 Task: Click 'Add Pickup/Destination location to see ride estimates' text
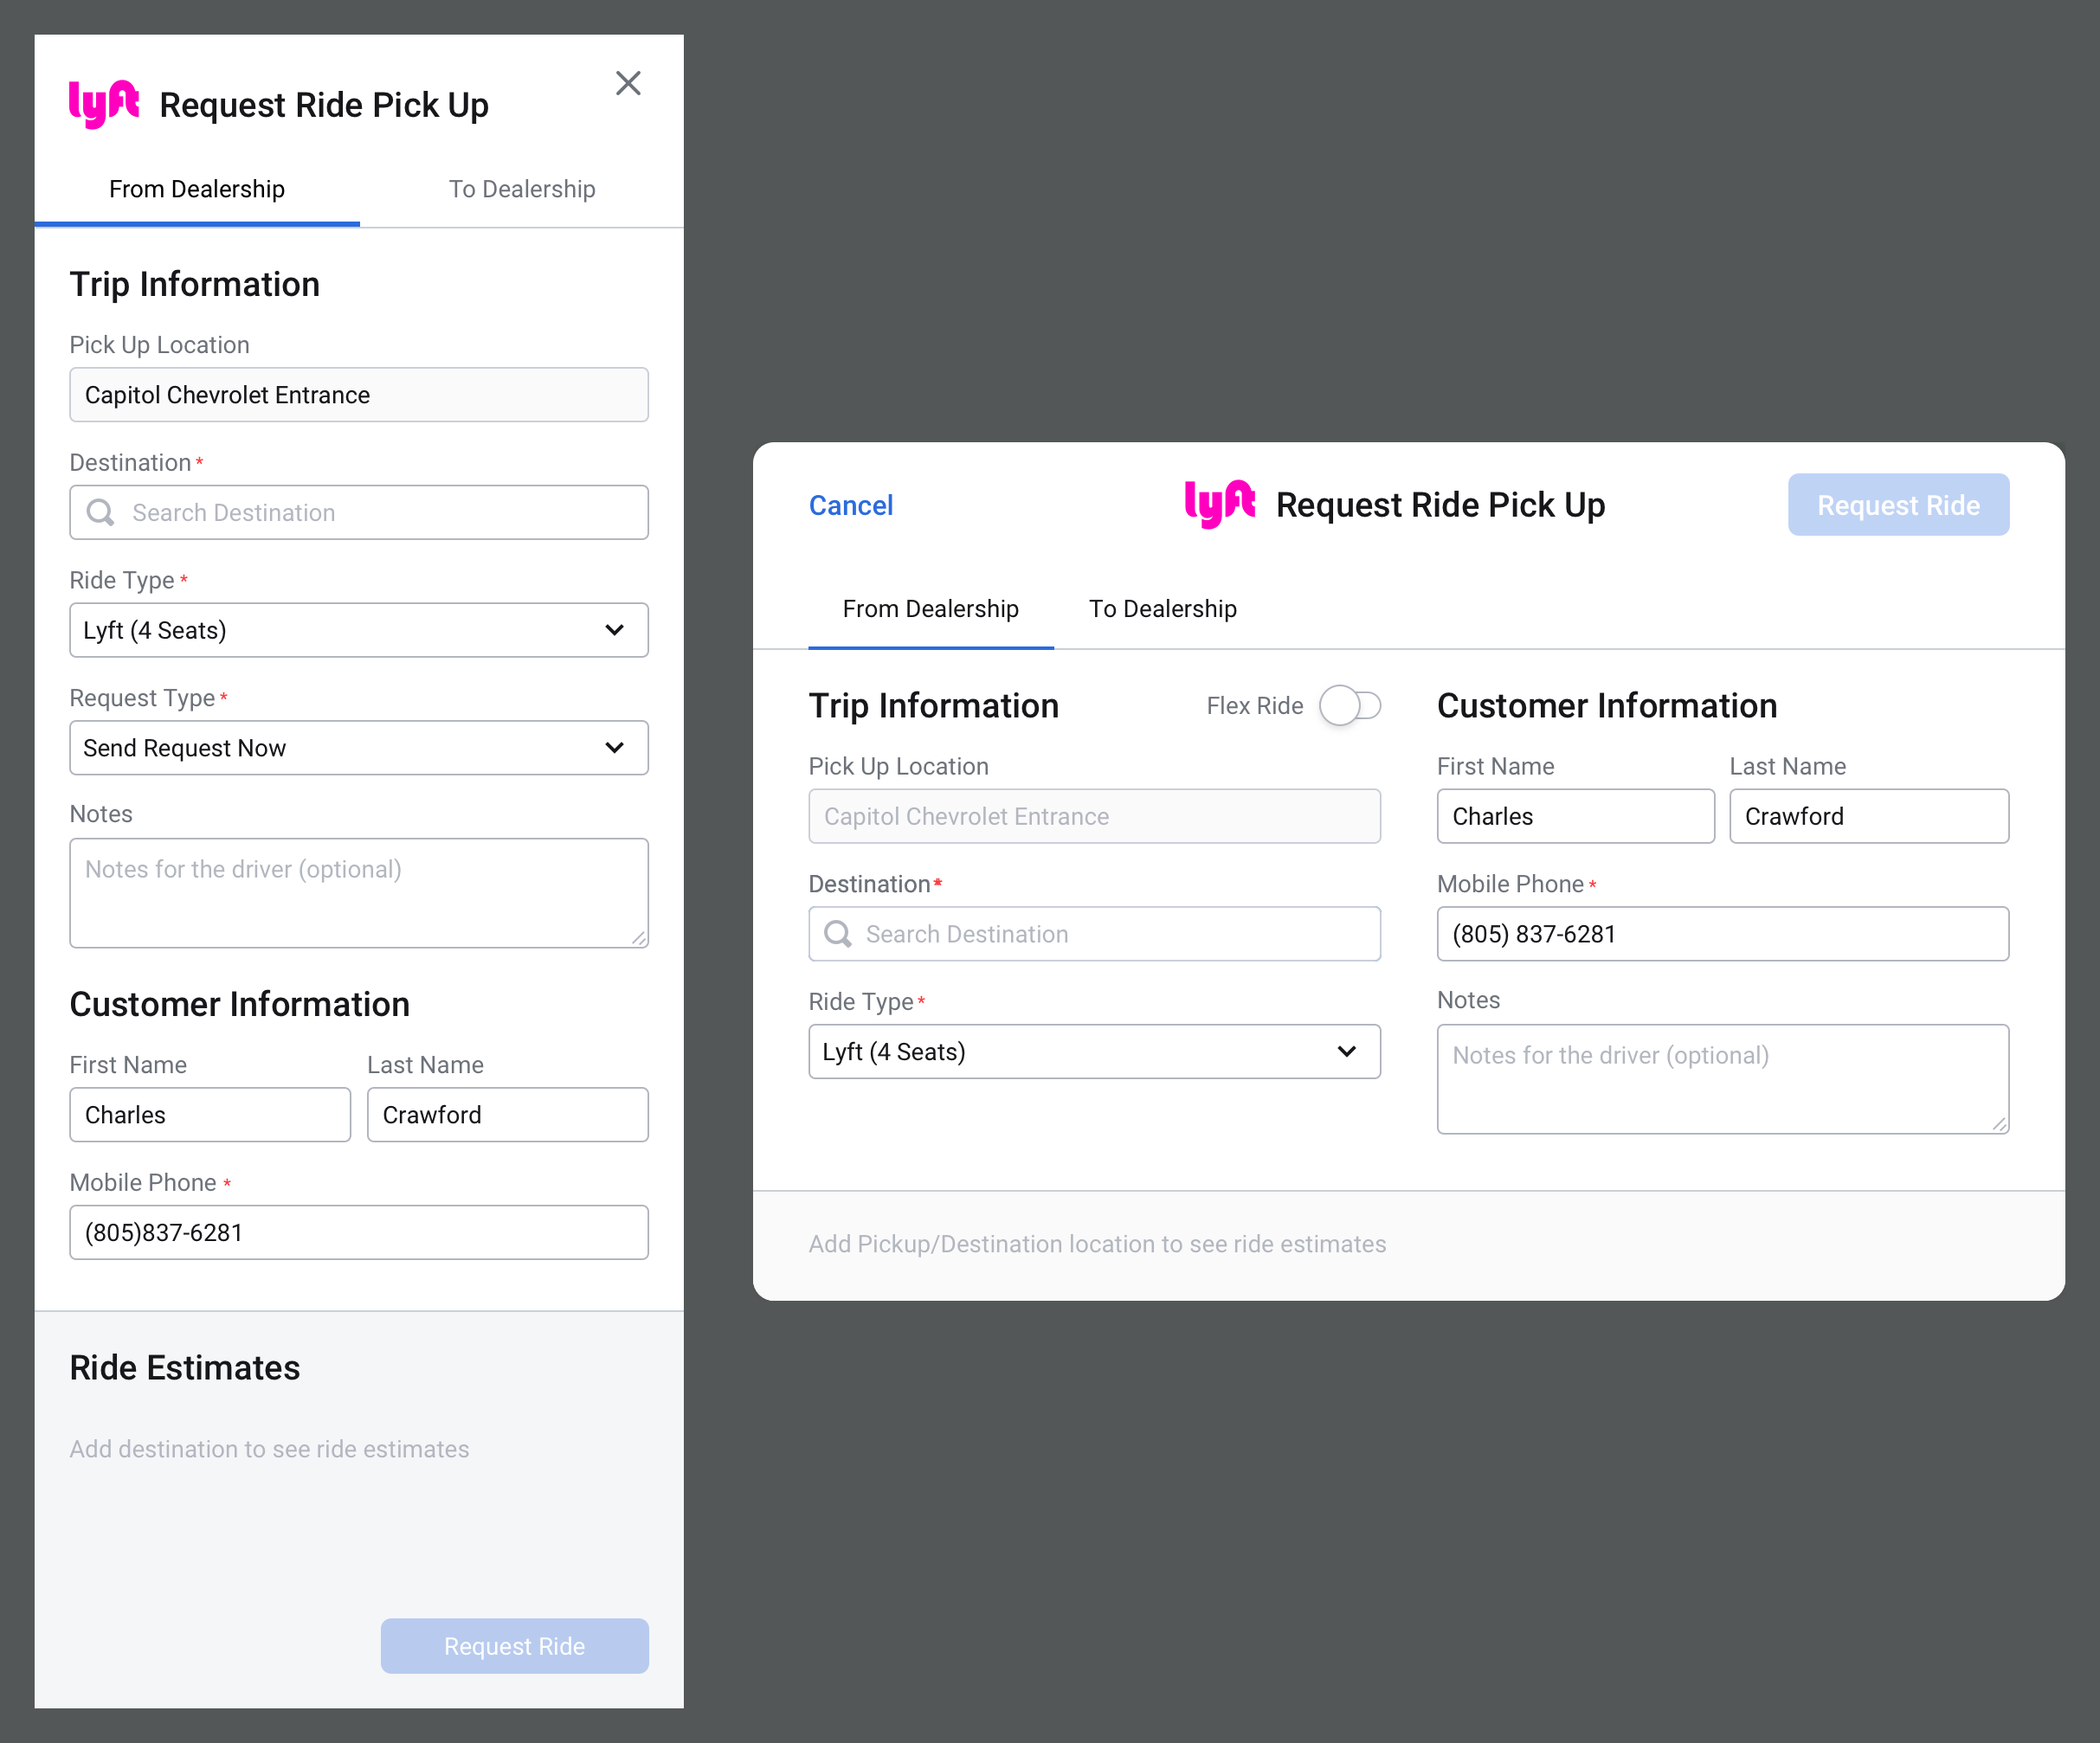click(1098, 1244)
